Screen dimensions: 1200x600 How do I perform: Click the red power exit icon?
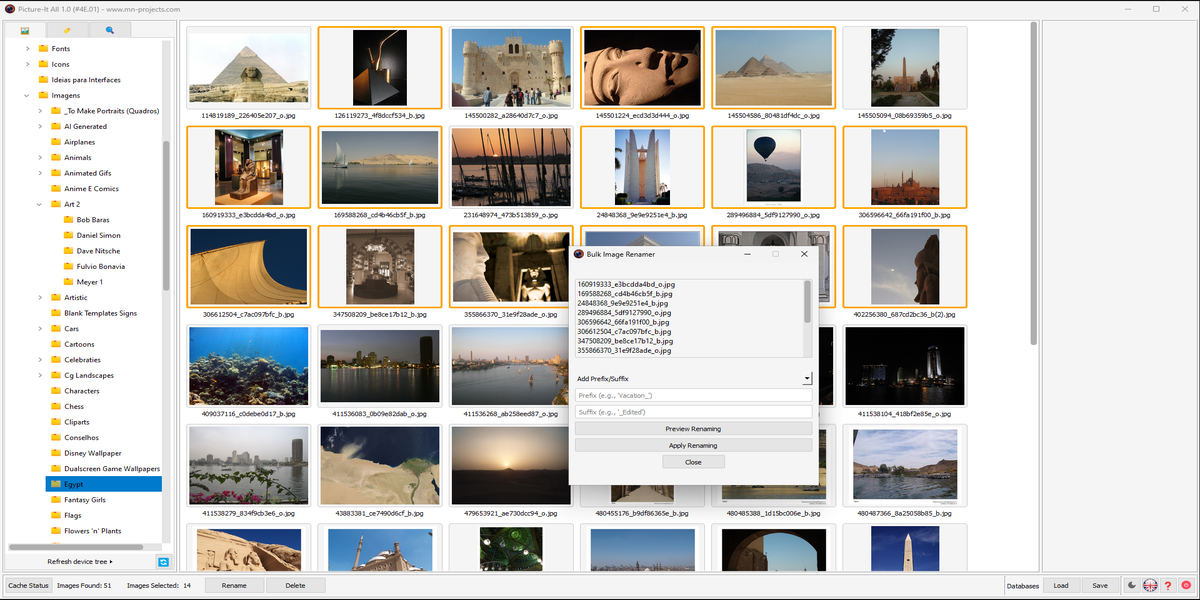tap(1185, 585)
